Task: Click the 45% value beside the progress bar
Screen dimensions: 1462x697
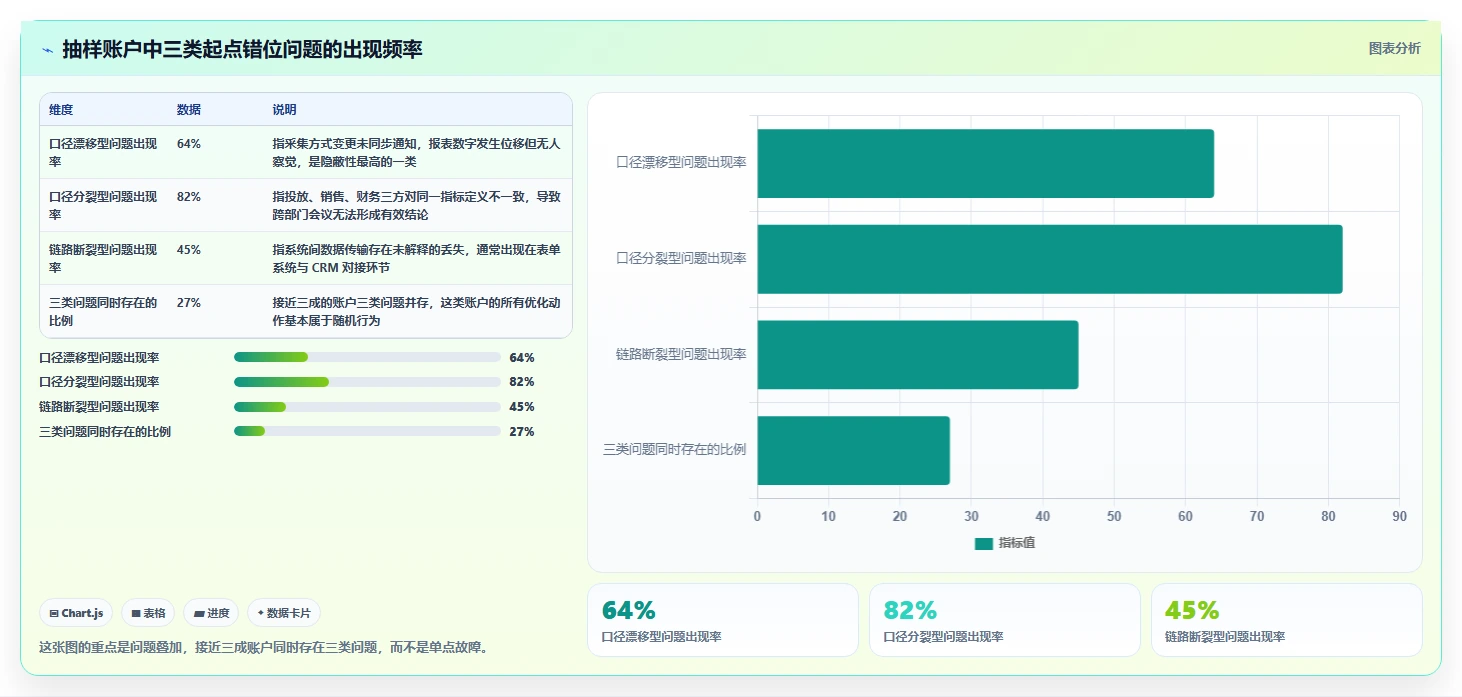Action: coord(522,407)
